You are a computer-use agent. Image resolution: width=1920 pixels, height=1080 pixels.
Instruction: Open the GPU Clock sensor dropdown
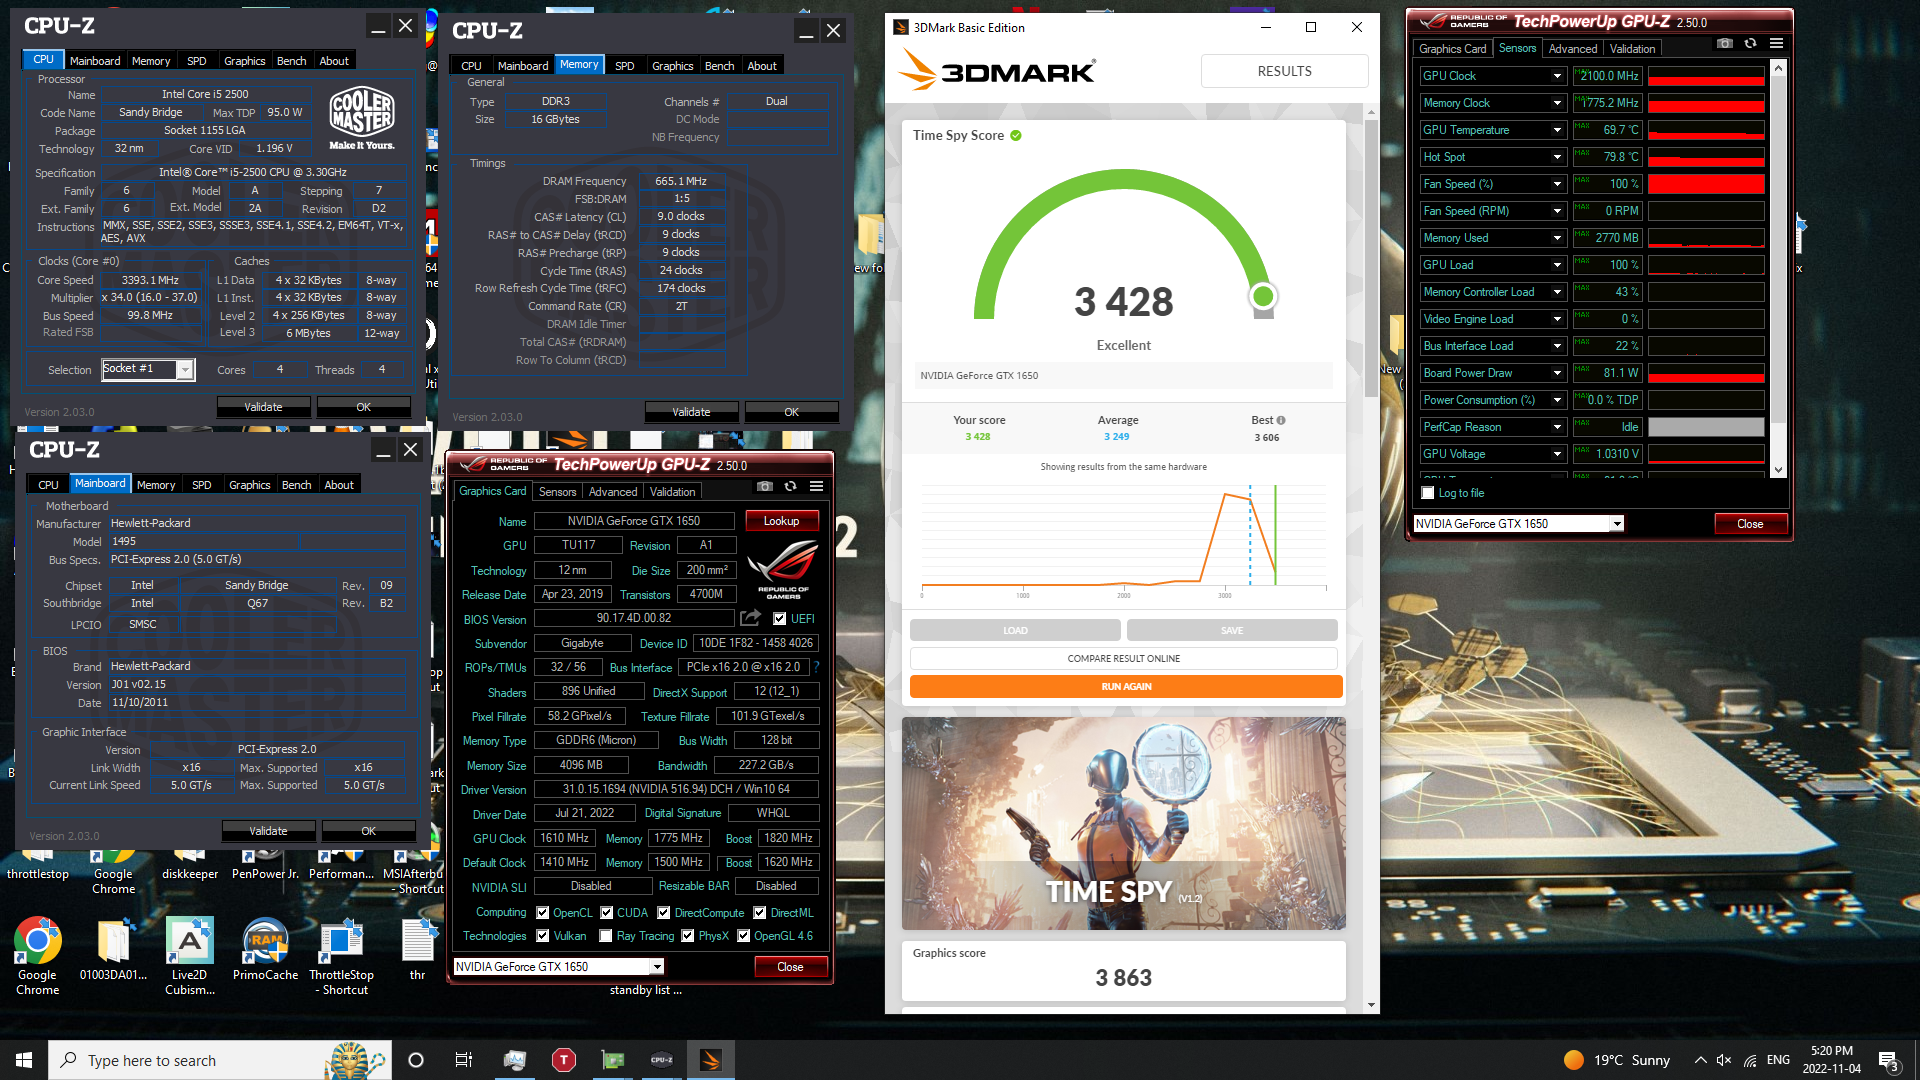(1557, 76)
